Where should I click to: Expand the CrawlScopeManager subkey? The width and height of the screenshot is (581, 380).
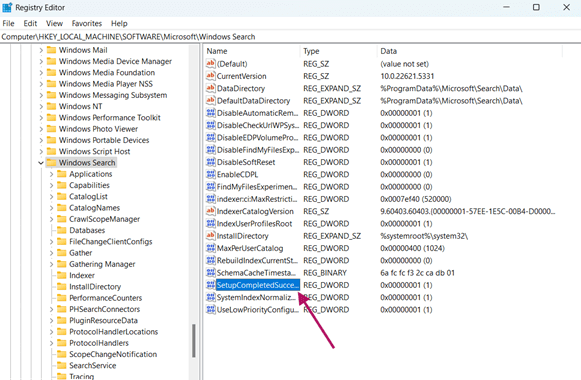coord(52,219)
